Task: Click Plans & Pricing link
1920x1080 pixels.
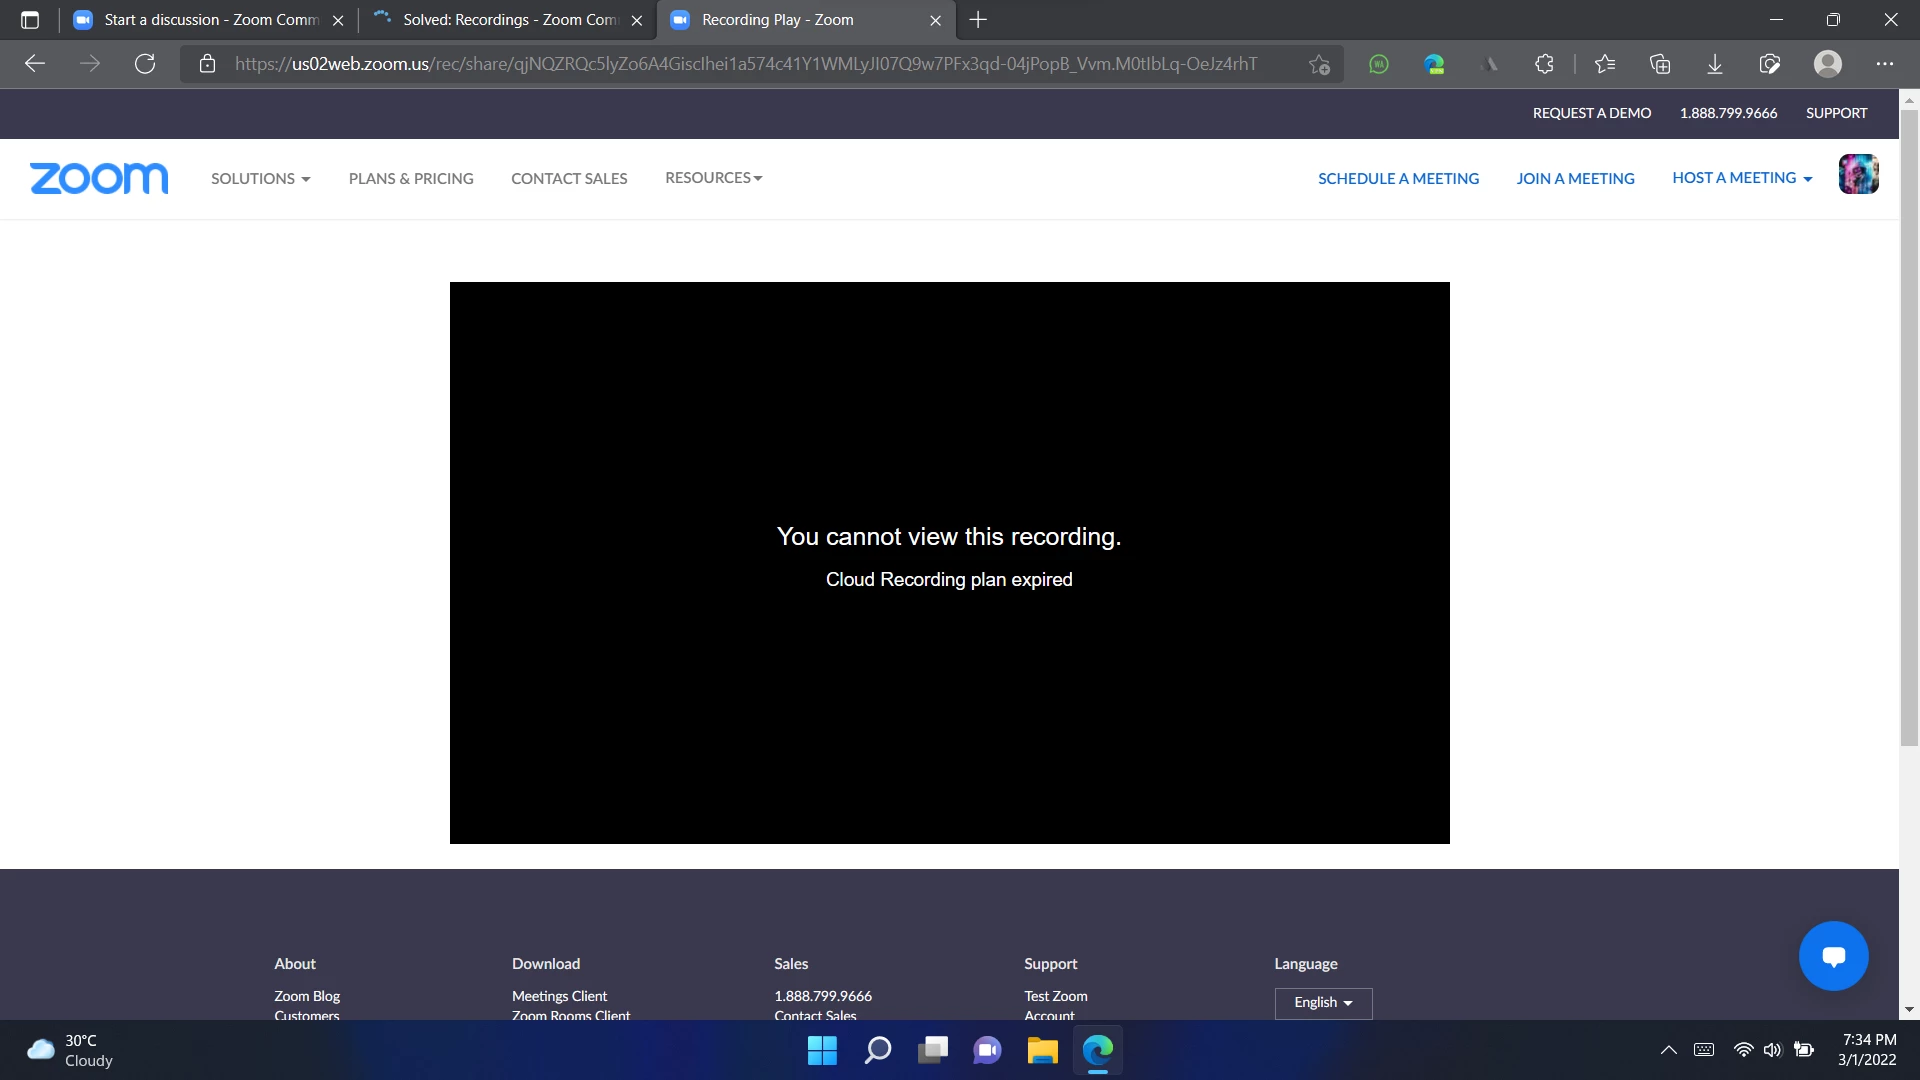Action: click(x=411, y=178)
